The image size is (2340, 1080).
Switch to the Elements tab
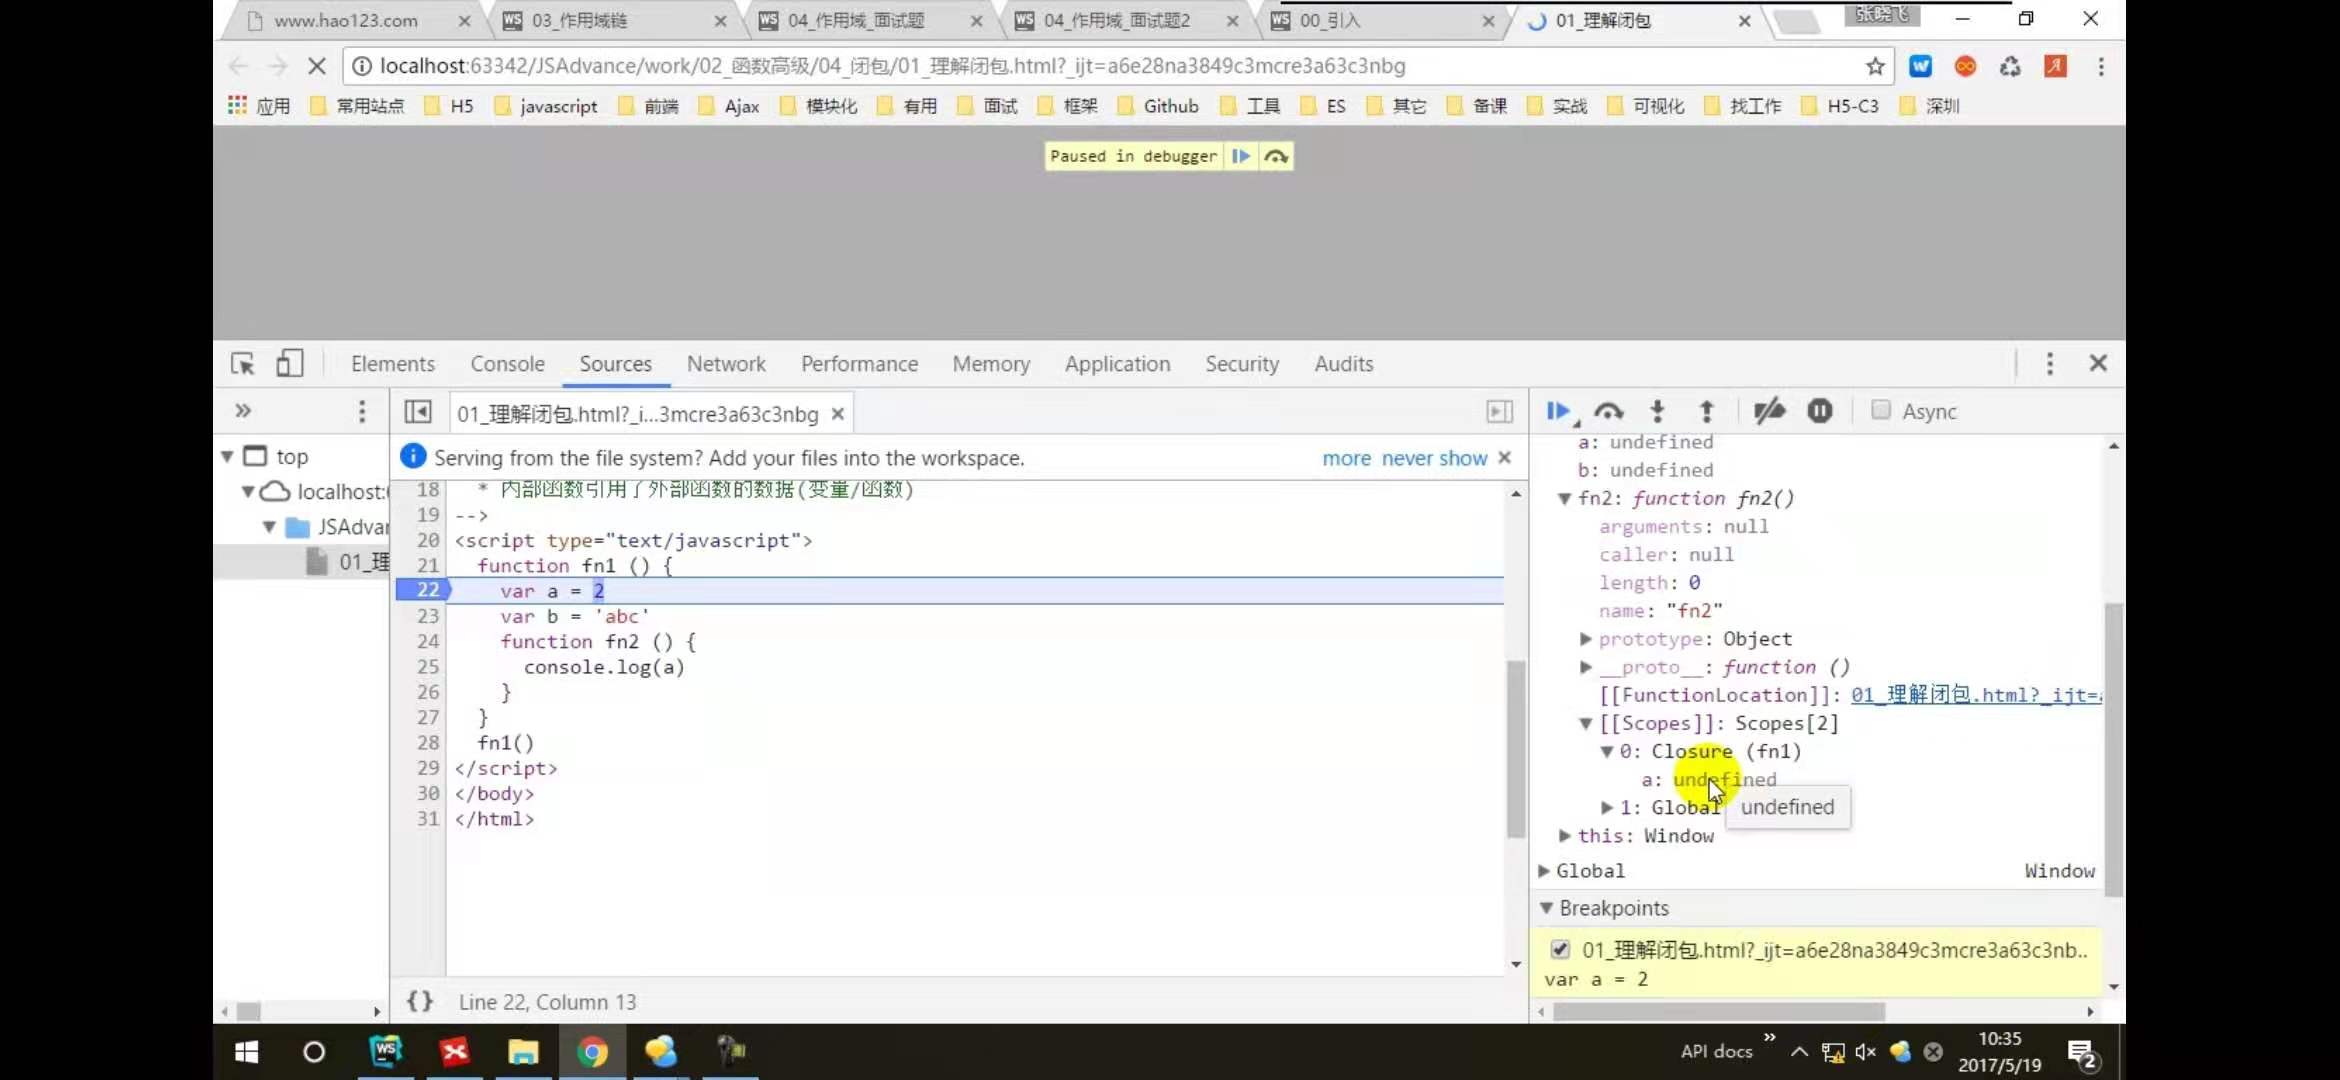pos(392,364)
